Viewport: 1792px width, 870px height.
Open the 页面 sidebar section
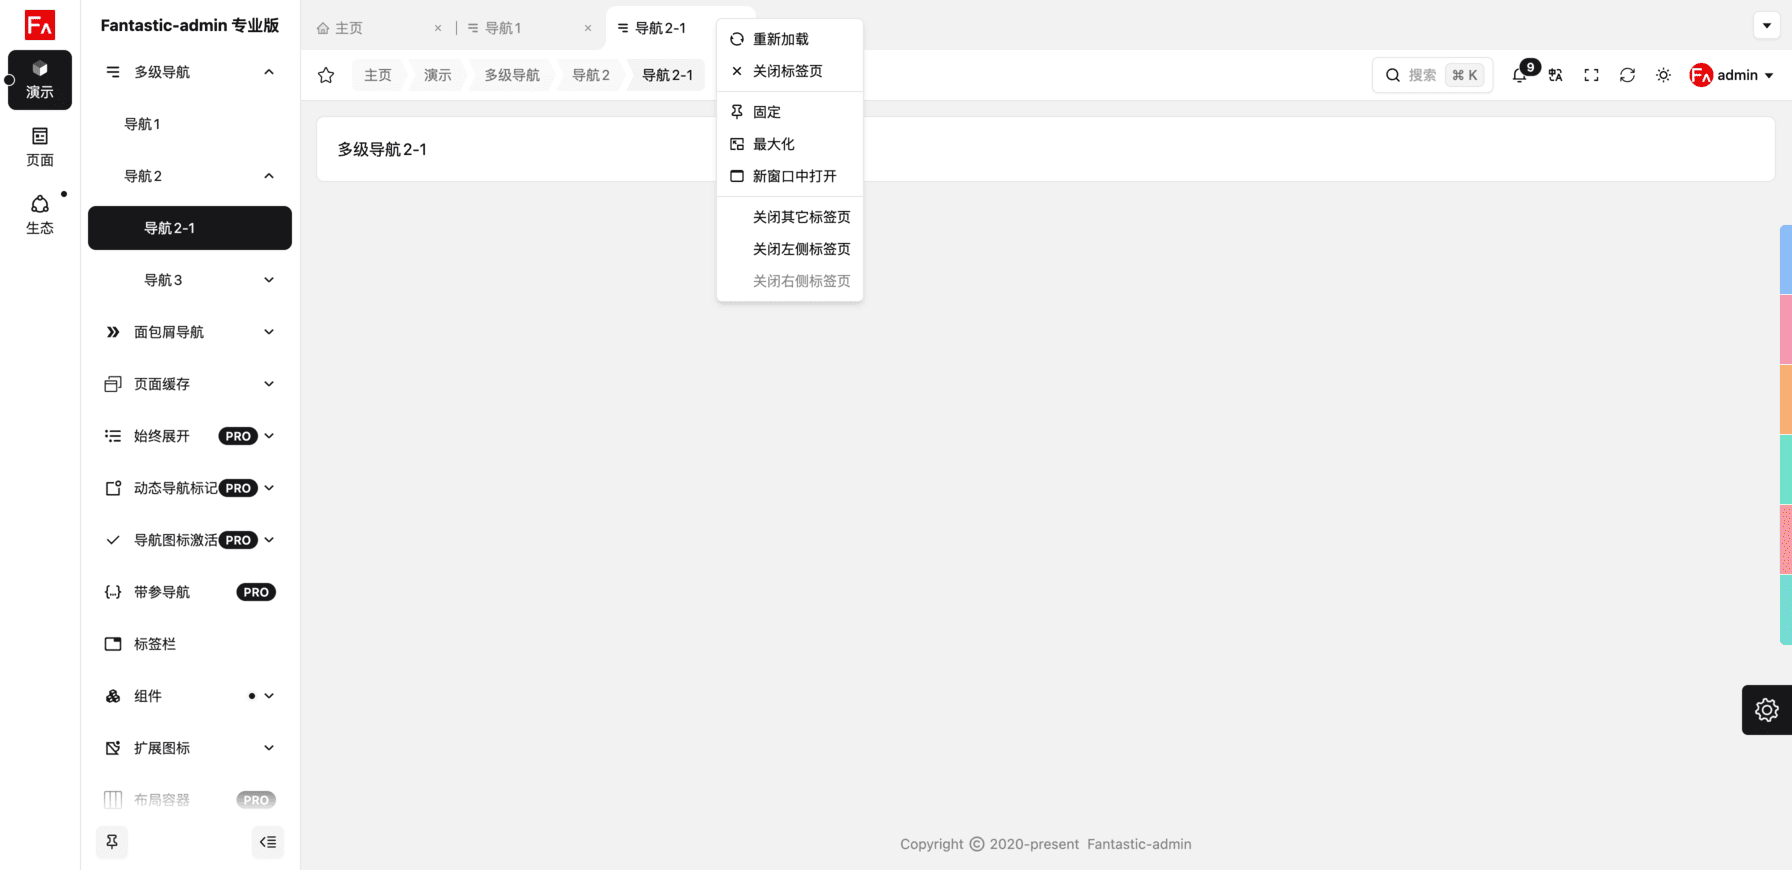(x=40, y=146)
